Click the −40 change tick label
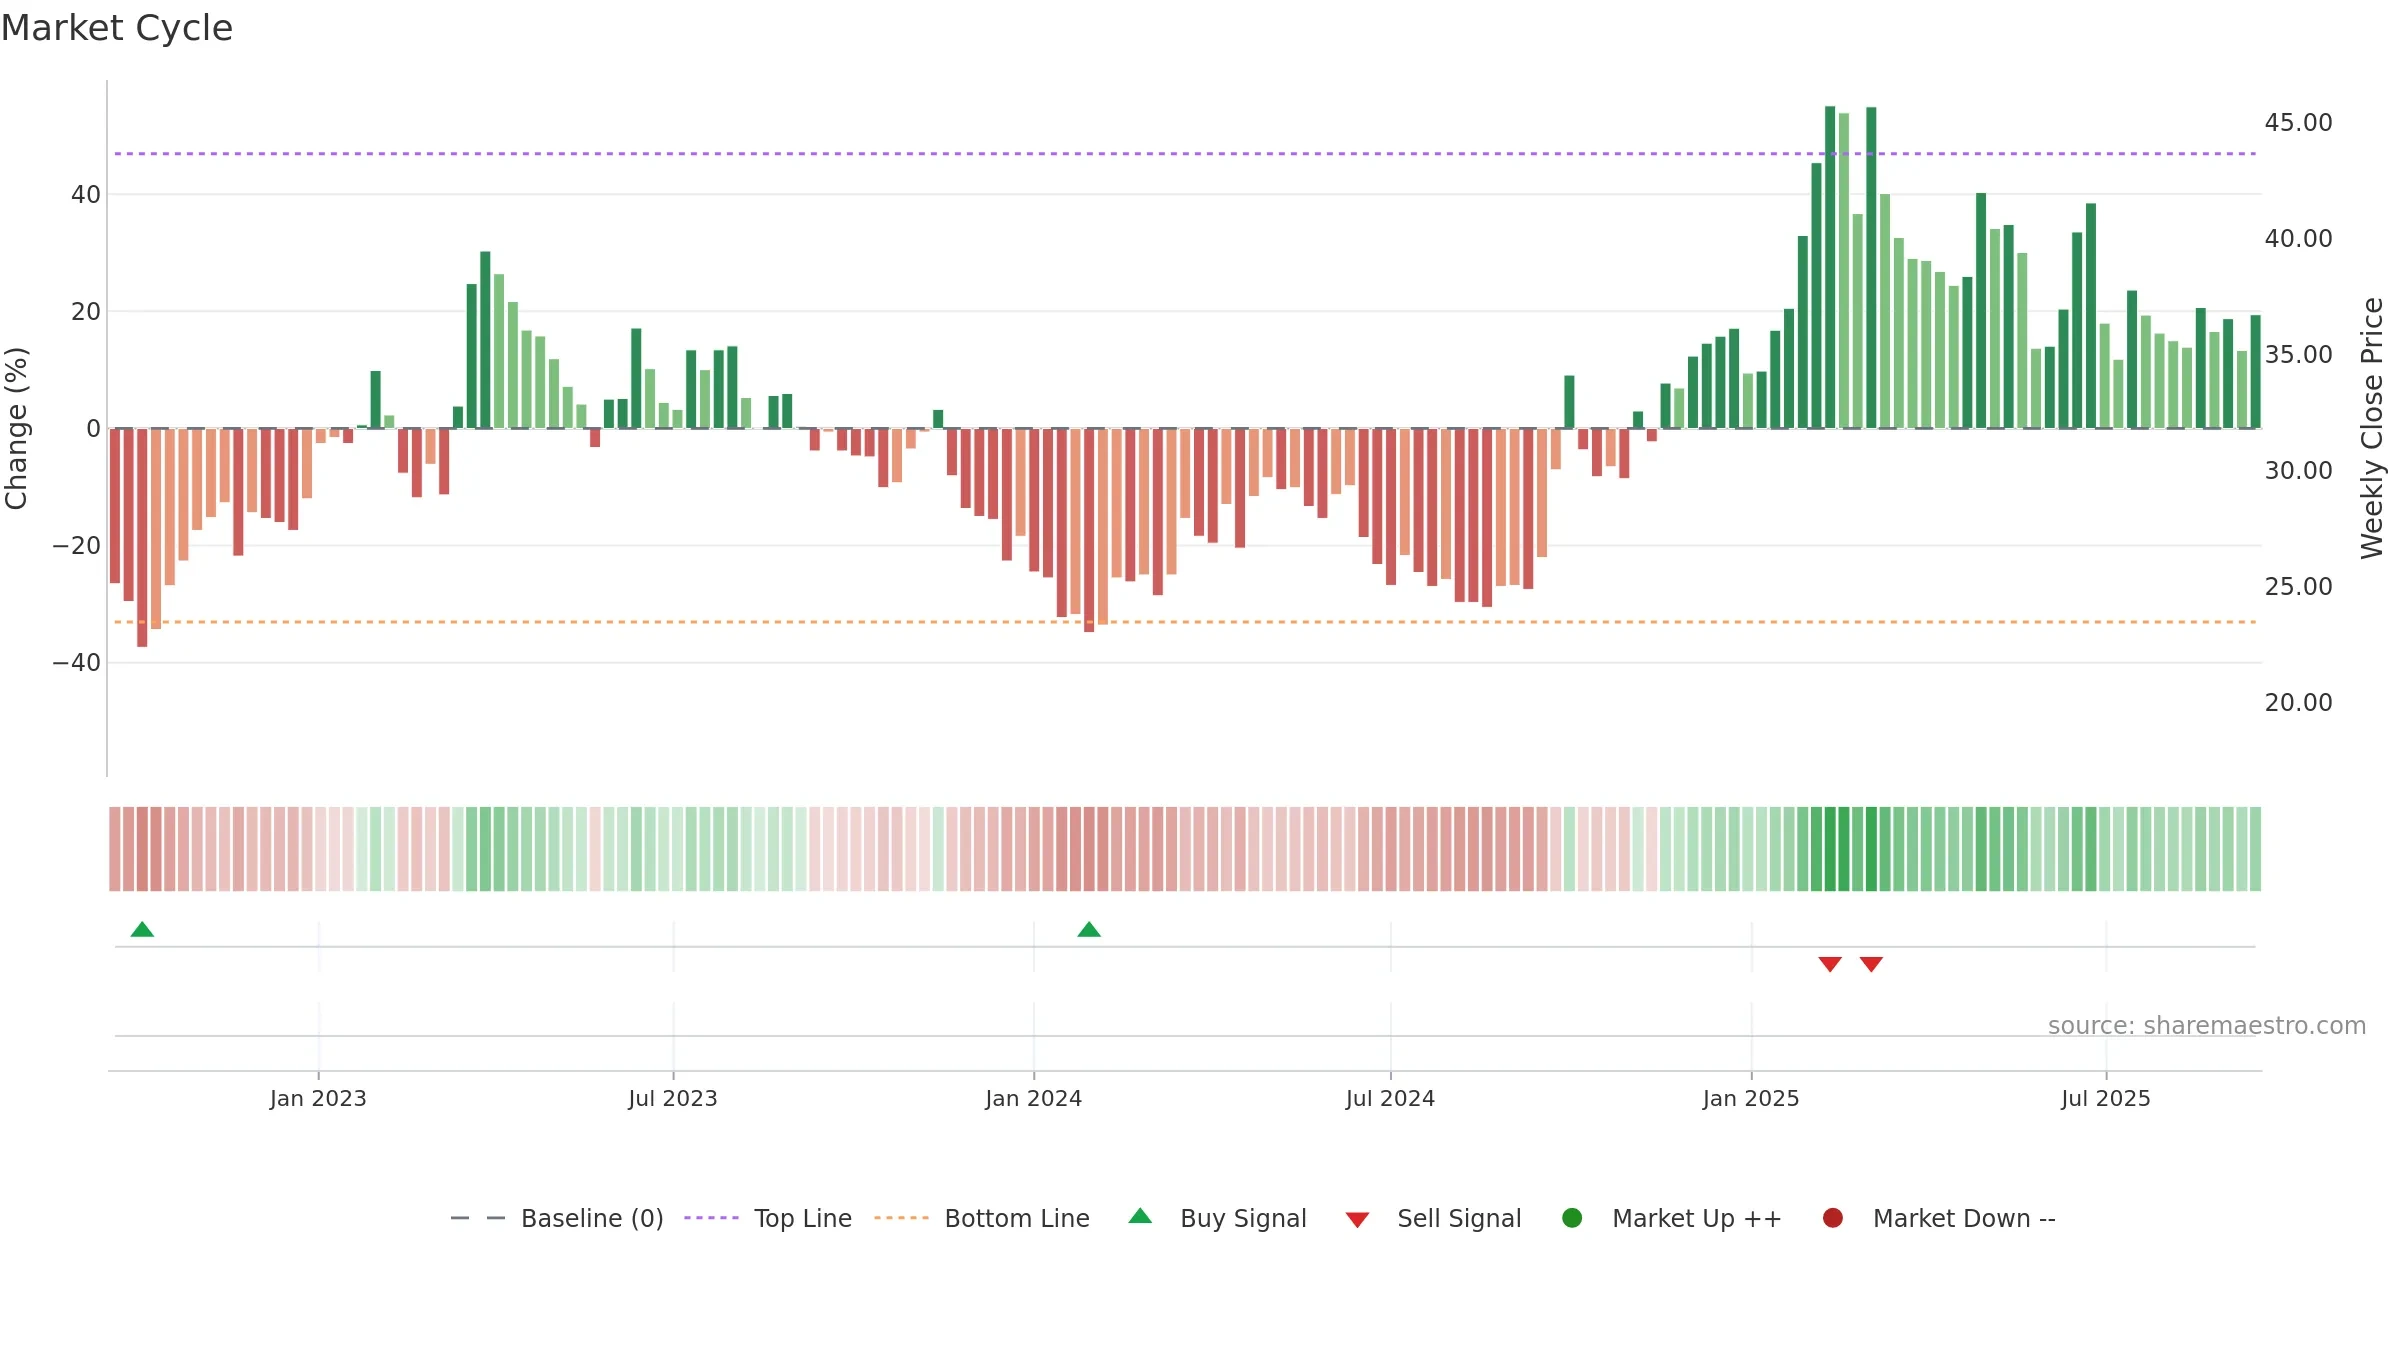The height and width of the screenshot is (1350, 2400). click(76, 662)
